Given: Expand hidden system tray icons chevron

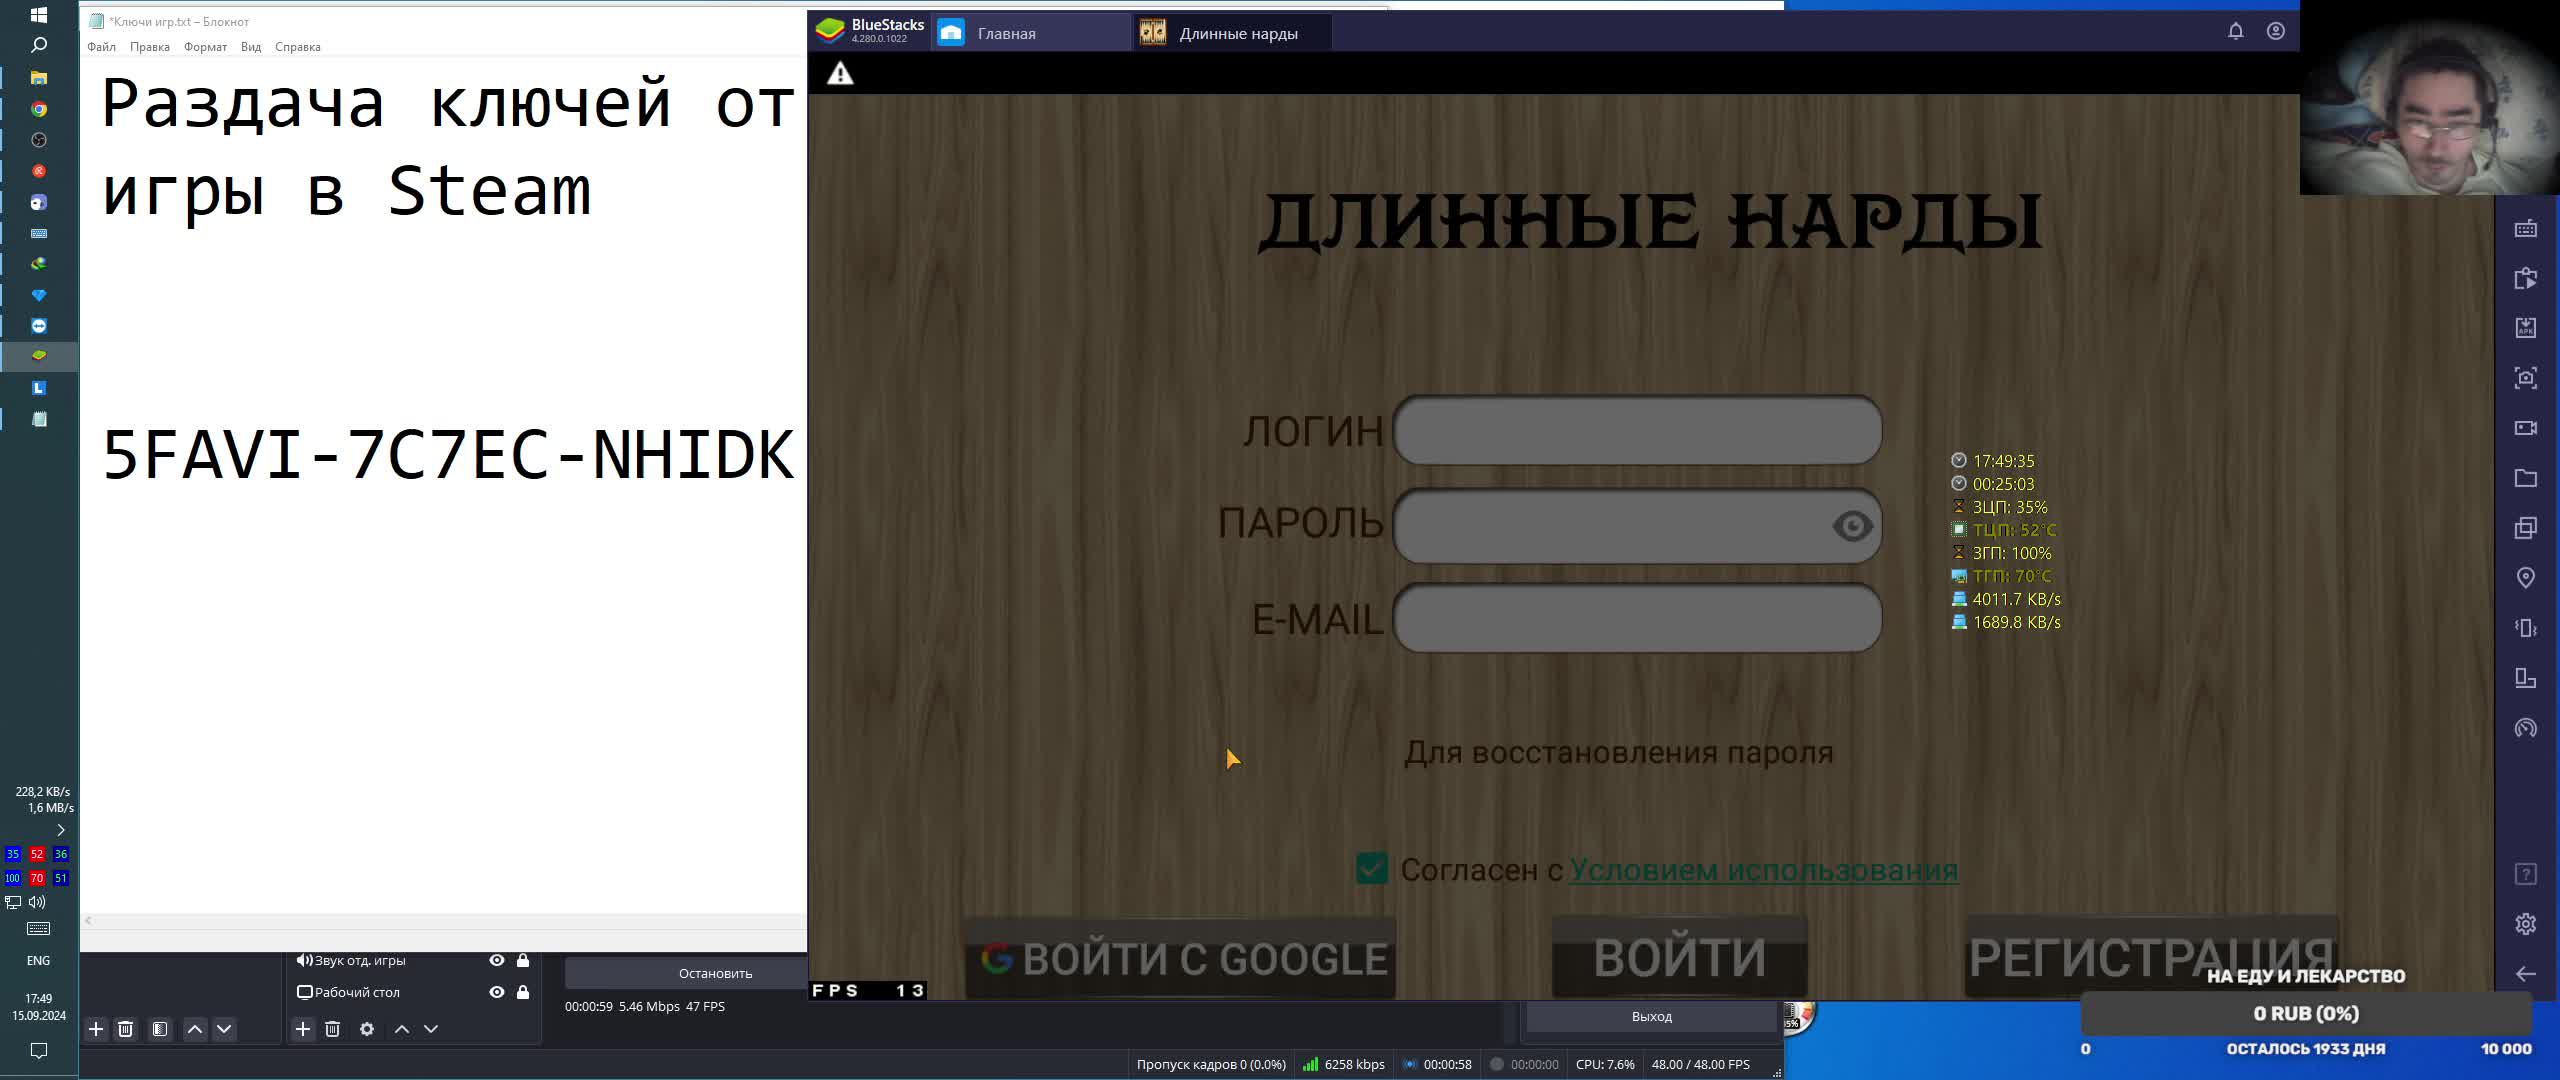Looking at the screenshot, I should point(61,830).
